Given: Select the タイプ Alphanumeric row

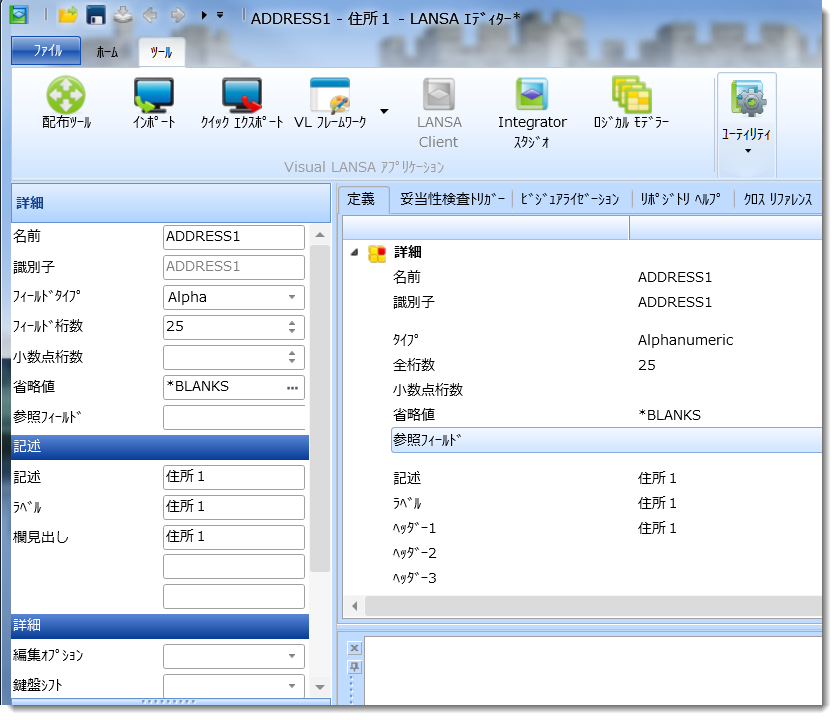Looking at the screenshot, I should point(607,340).
